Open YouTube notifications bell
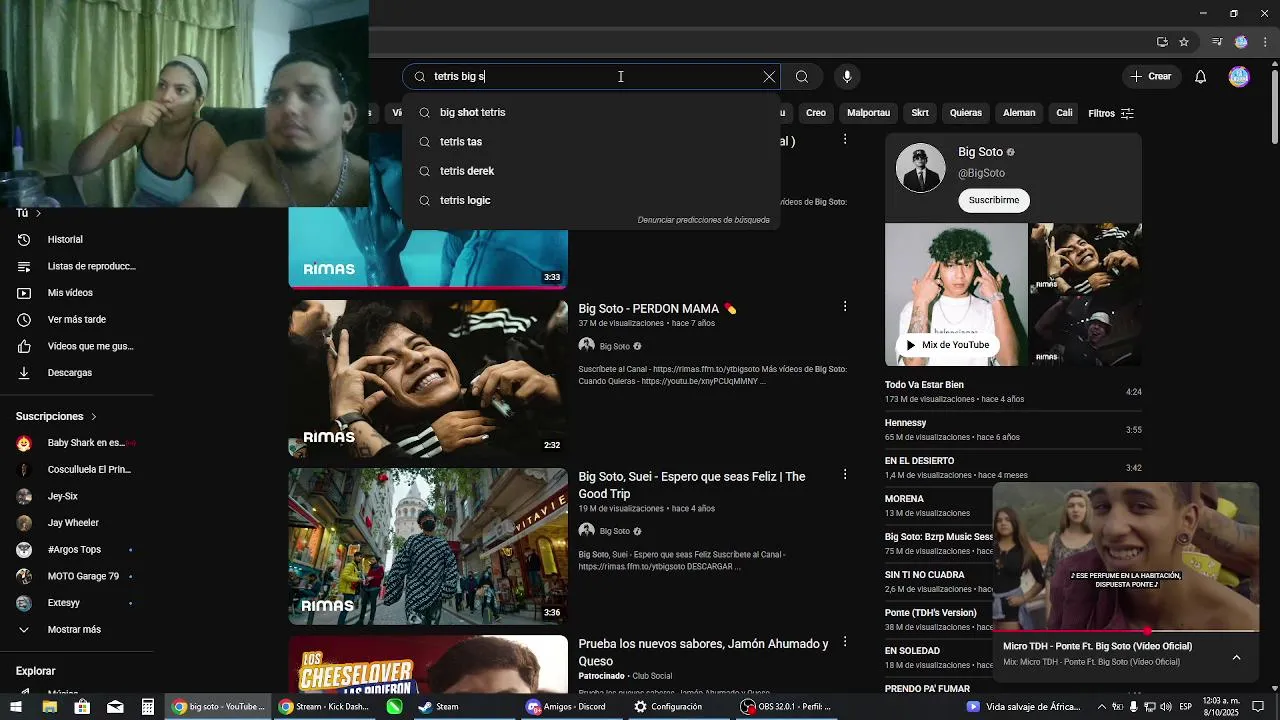1280x720 pixels. pyautogui.click(x=1201, y=76)
